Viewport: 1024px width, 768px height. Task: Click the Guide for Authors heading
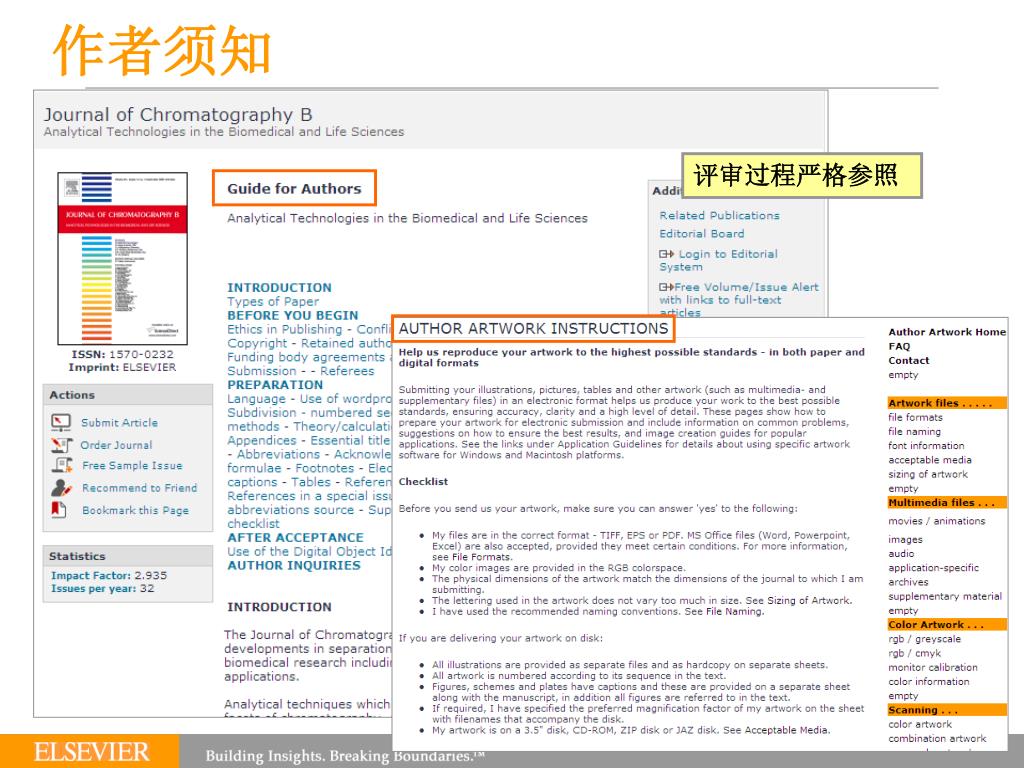(294, 189)
